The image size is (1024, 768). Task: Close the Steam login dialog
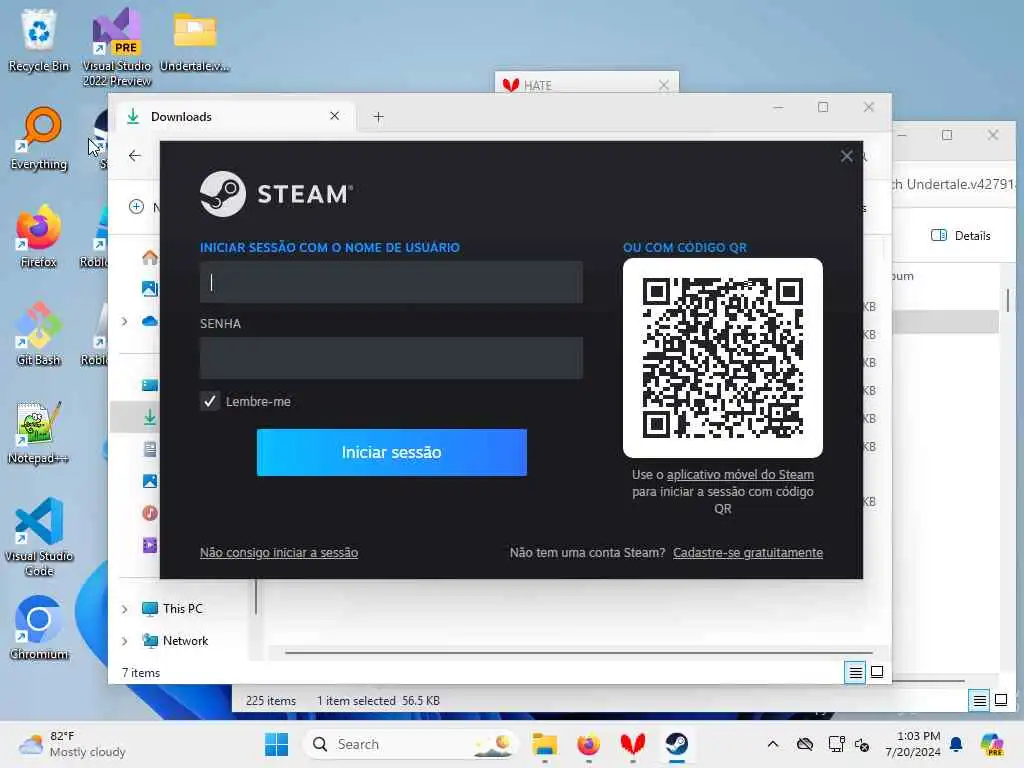(846, 156)
